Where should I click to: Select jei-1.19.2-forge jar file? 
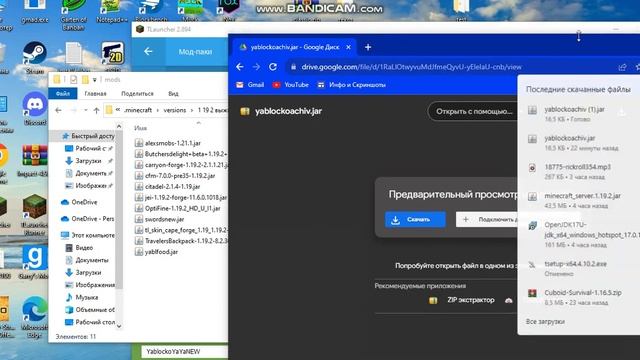181,198
